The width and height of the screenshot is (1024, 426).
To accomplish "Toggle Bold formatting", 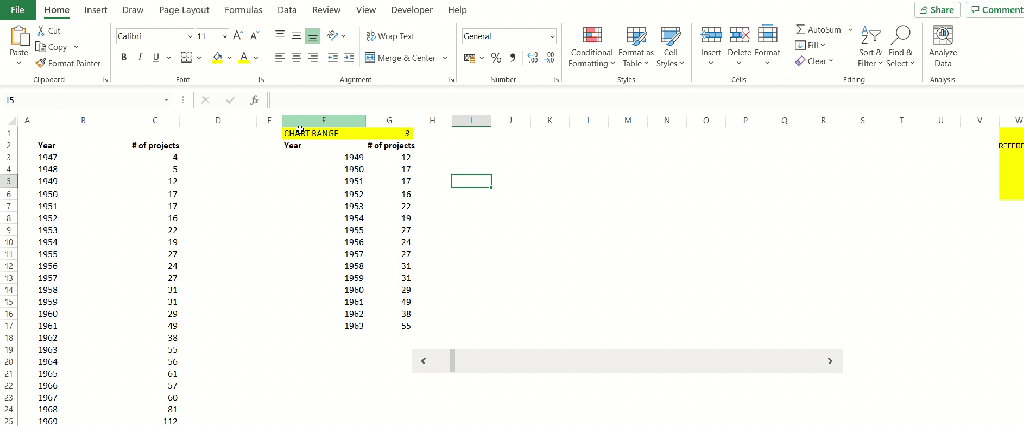I will (x=124, y=57).
